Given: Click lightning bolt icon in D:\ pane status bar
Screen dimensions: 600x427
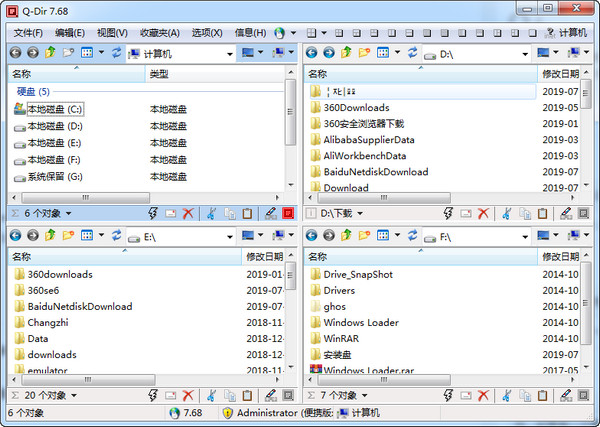Looking at the screenshot, I should (x=448, y=214).
